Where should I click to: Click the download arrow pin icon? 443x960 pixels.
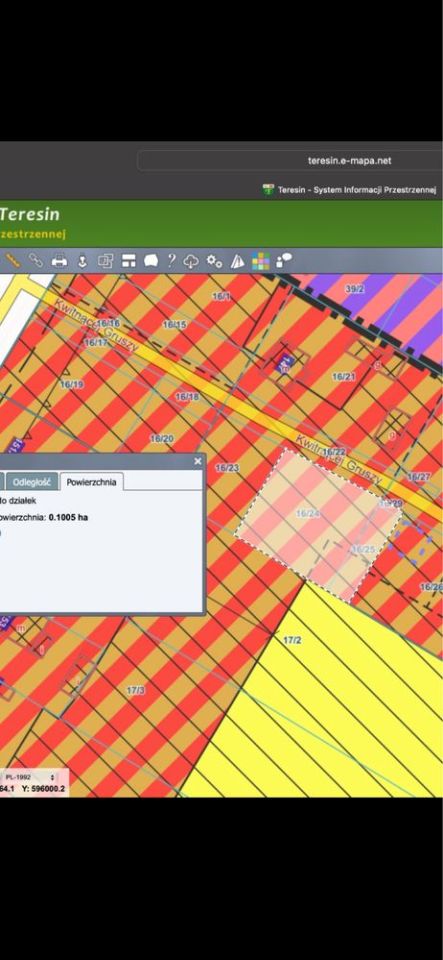pyautogui.click(x=83, y=261)
